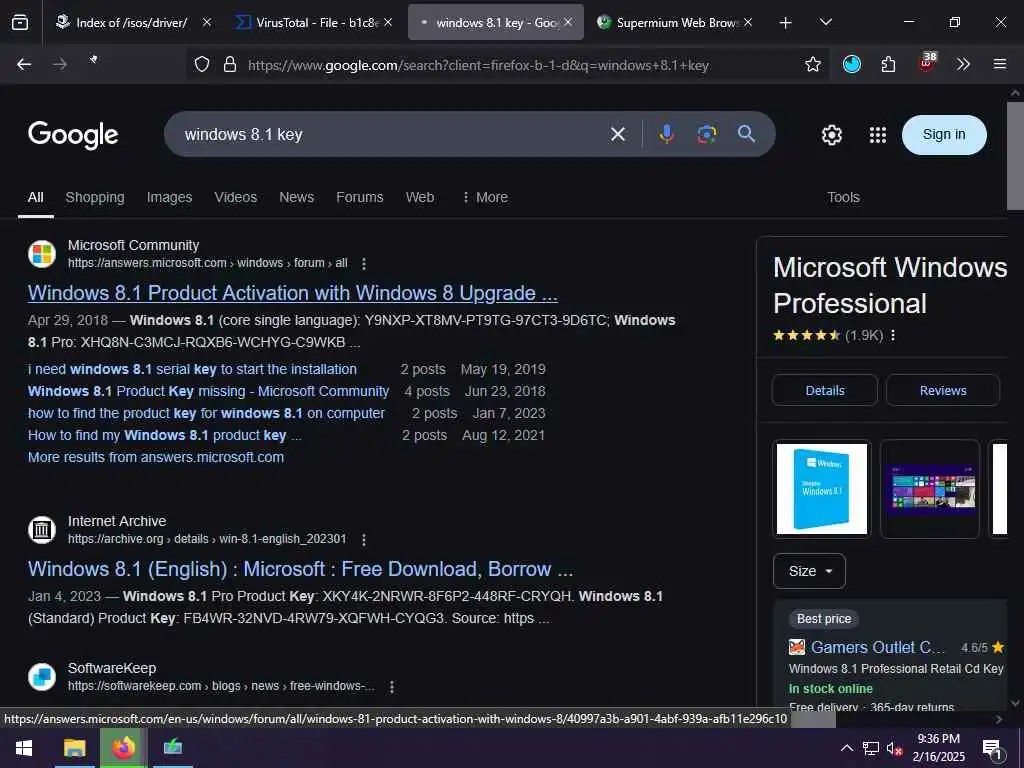Open a new tab with the plus button
The image size is (1024, 768).
786,23
